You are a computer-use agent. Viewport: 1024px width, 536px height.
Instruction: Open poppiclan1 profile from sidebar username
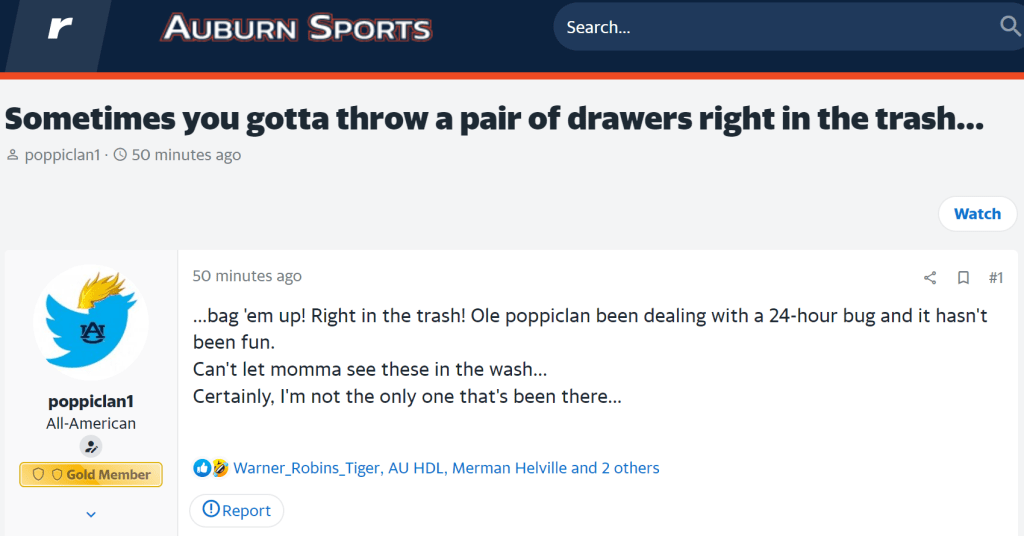point(91,401)
